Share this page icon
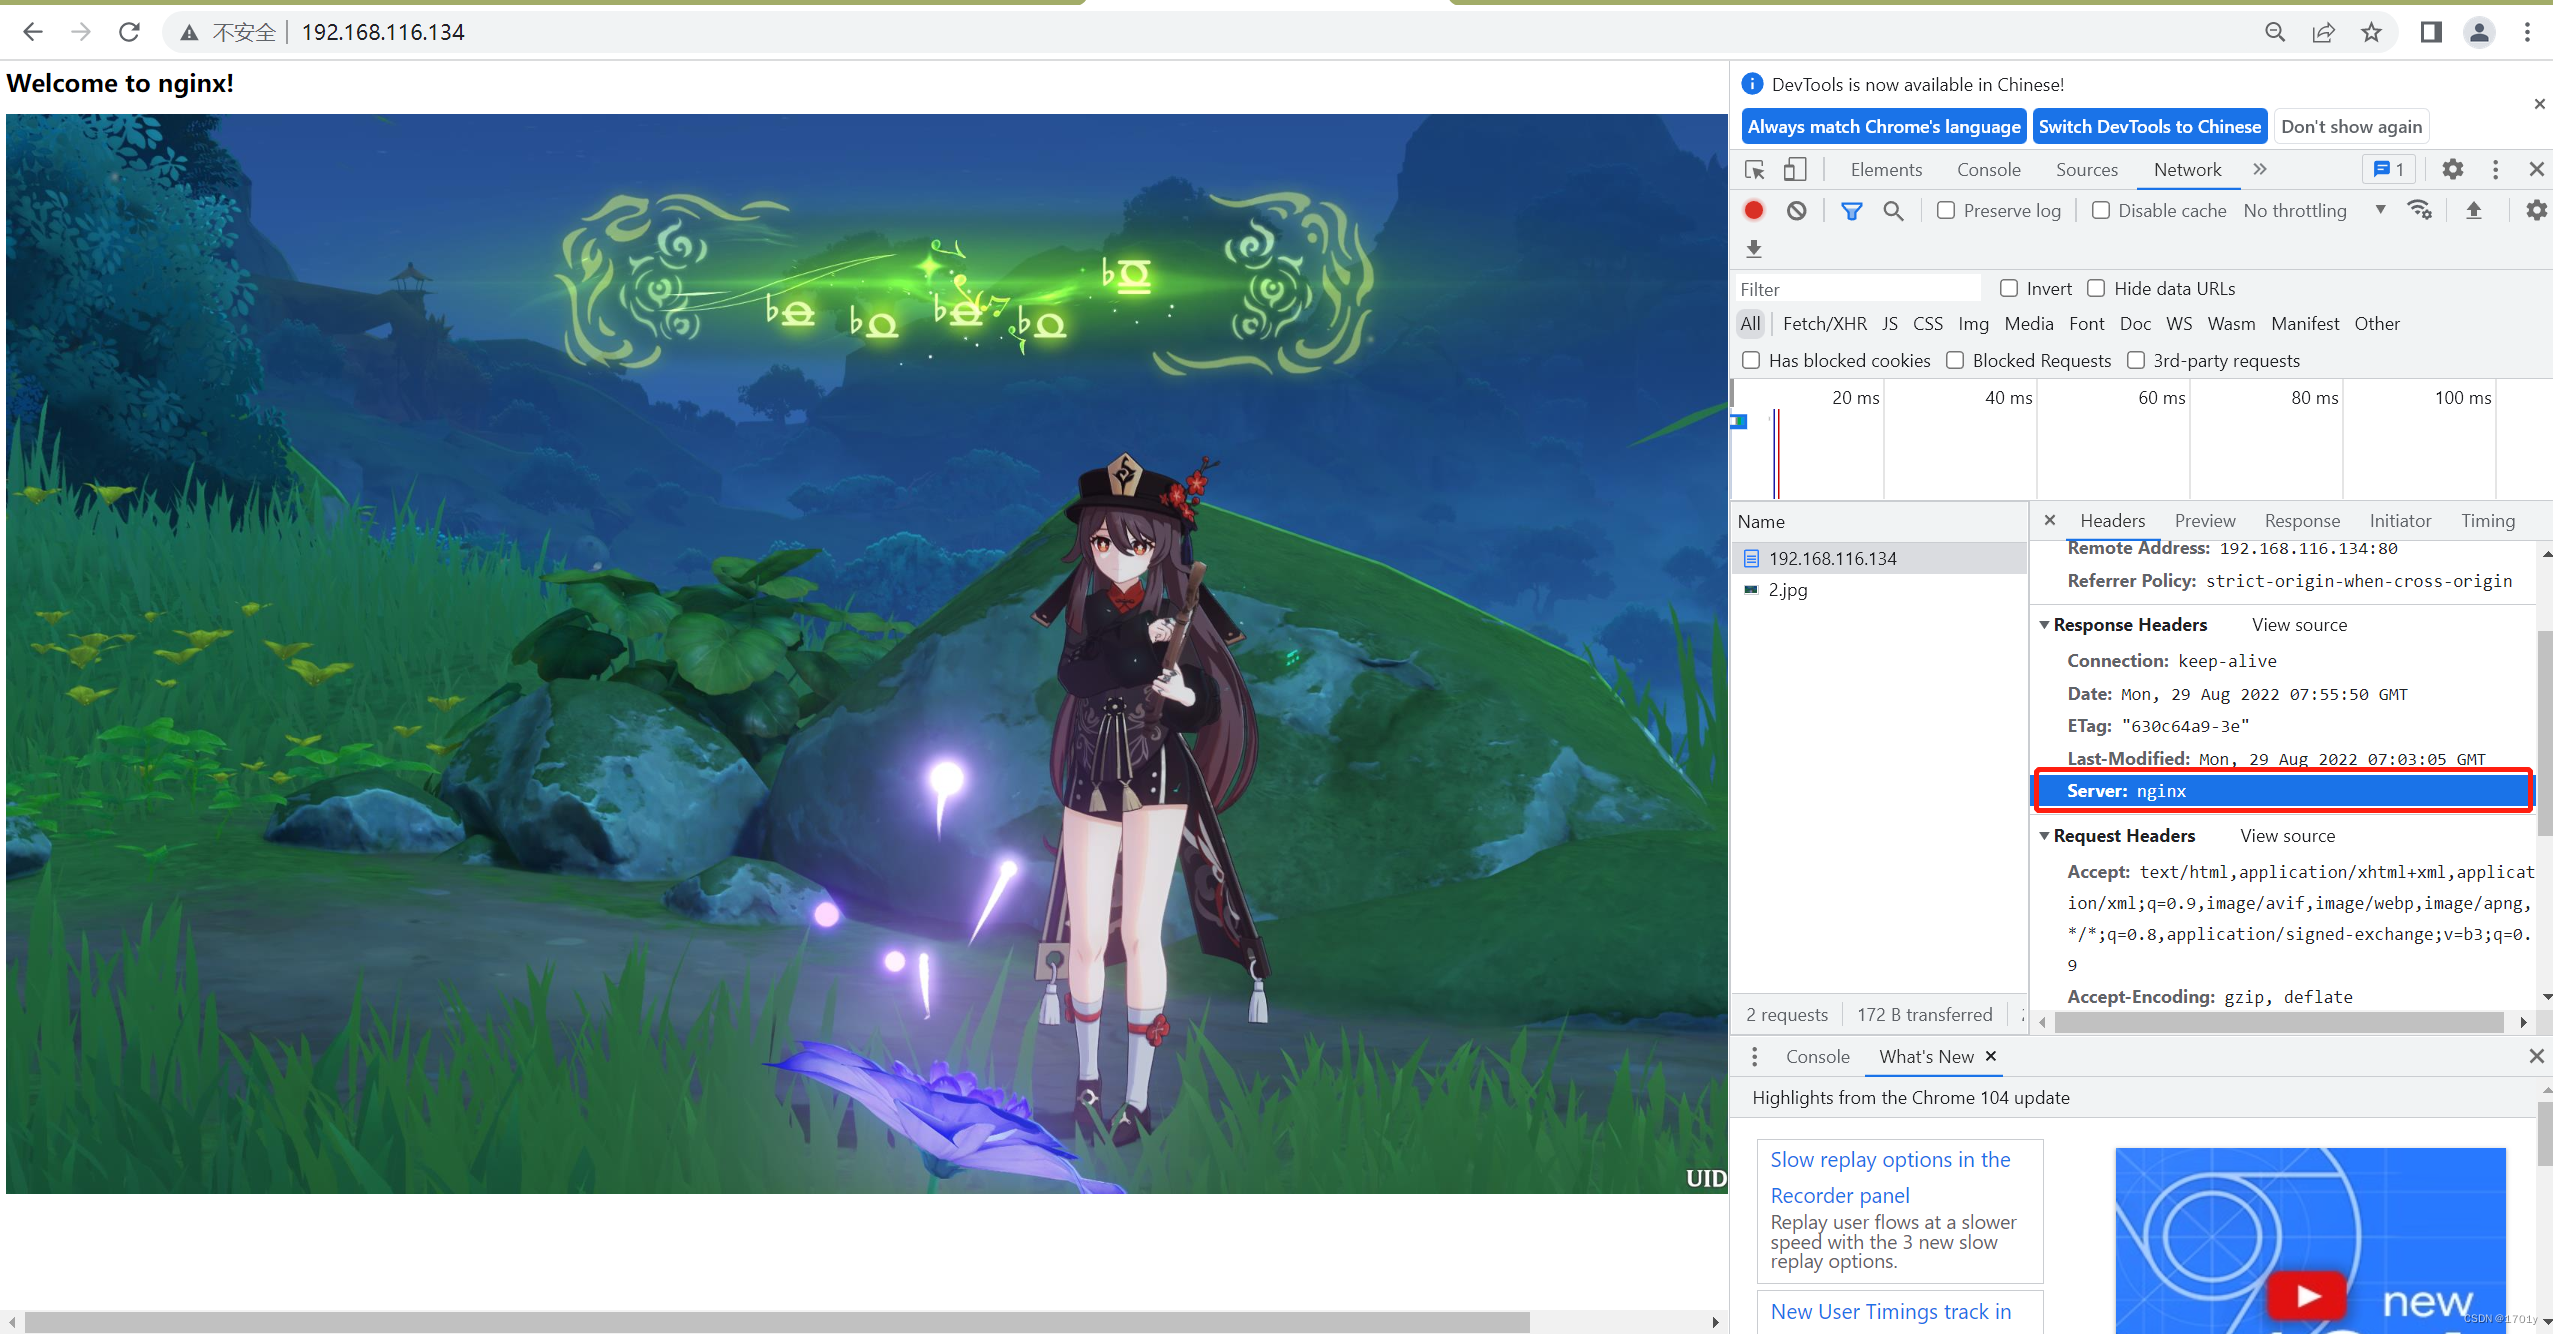 2323,32
